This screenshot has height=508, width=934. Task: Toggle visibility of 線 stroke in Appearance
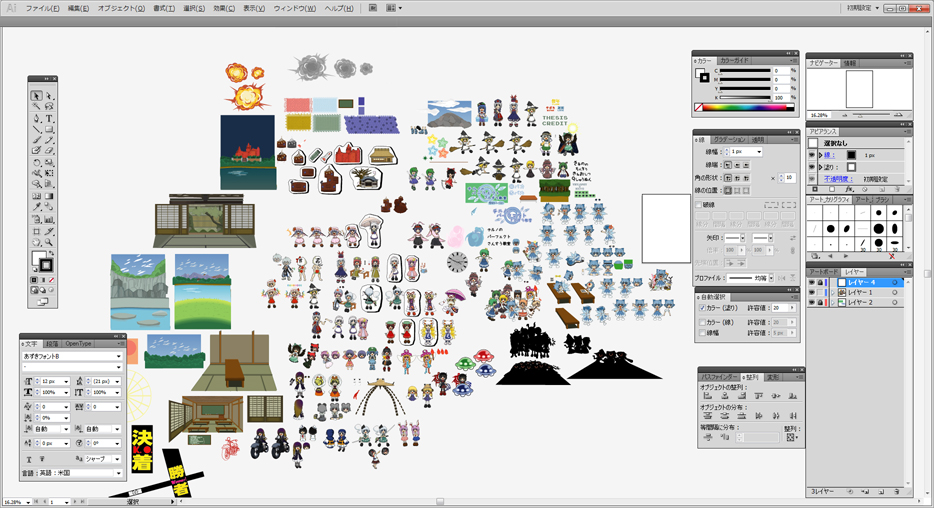(x=812, y=155)
